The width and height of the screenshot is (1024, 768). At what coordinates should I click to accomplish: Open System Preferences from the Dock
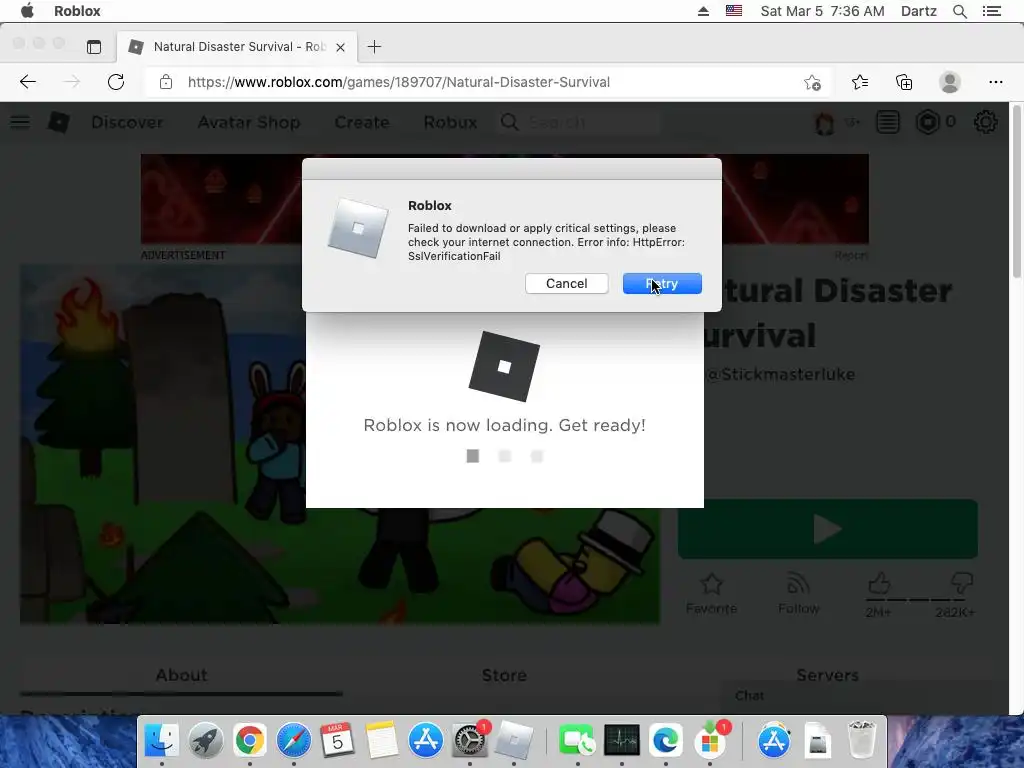470,741
